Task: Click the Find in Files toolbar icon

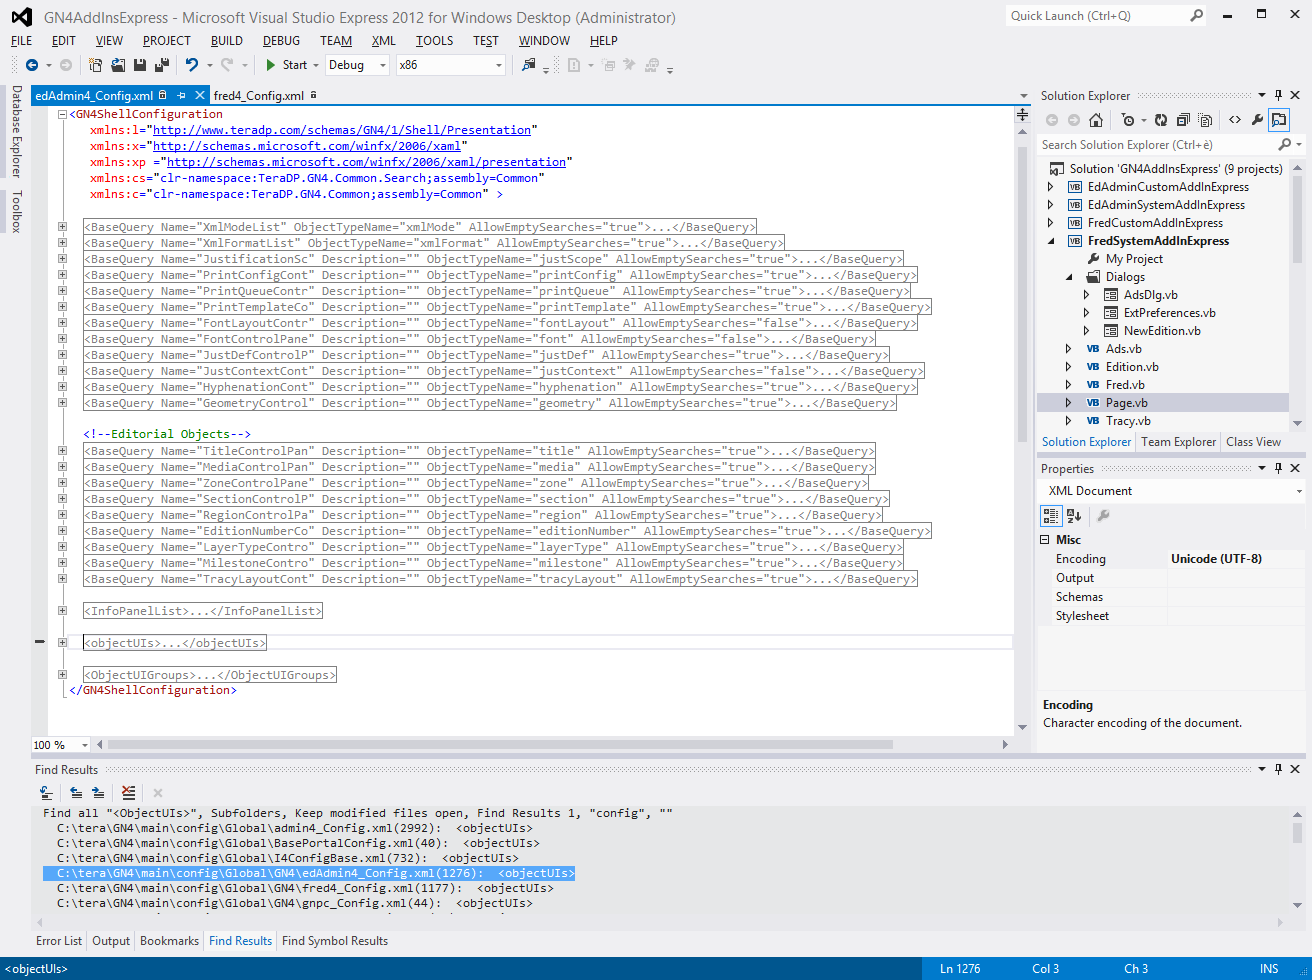Action: point(528,65)
